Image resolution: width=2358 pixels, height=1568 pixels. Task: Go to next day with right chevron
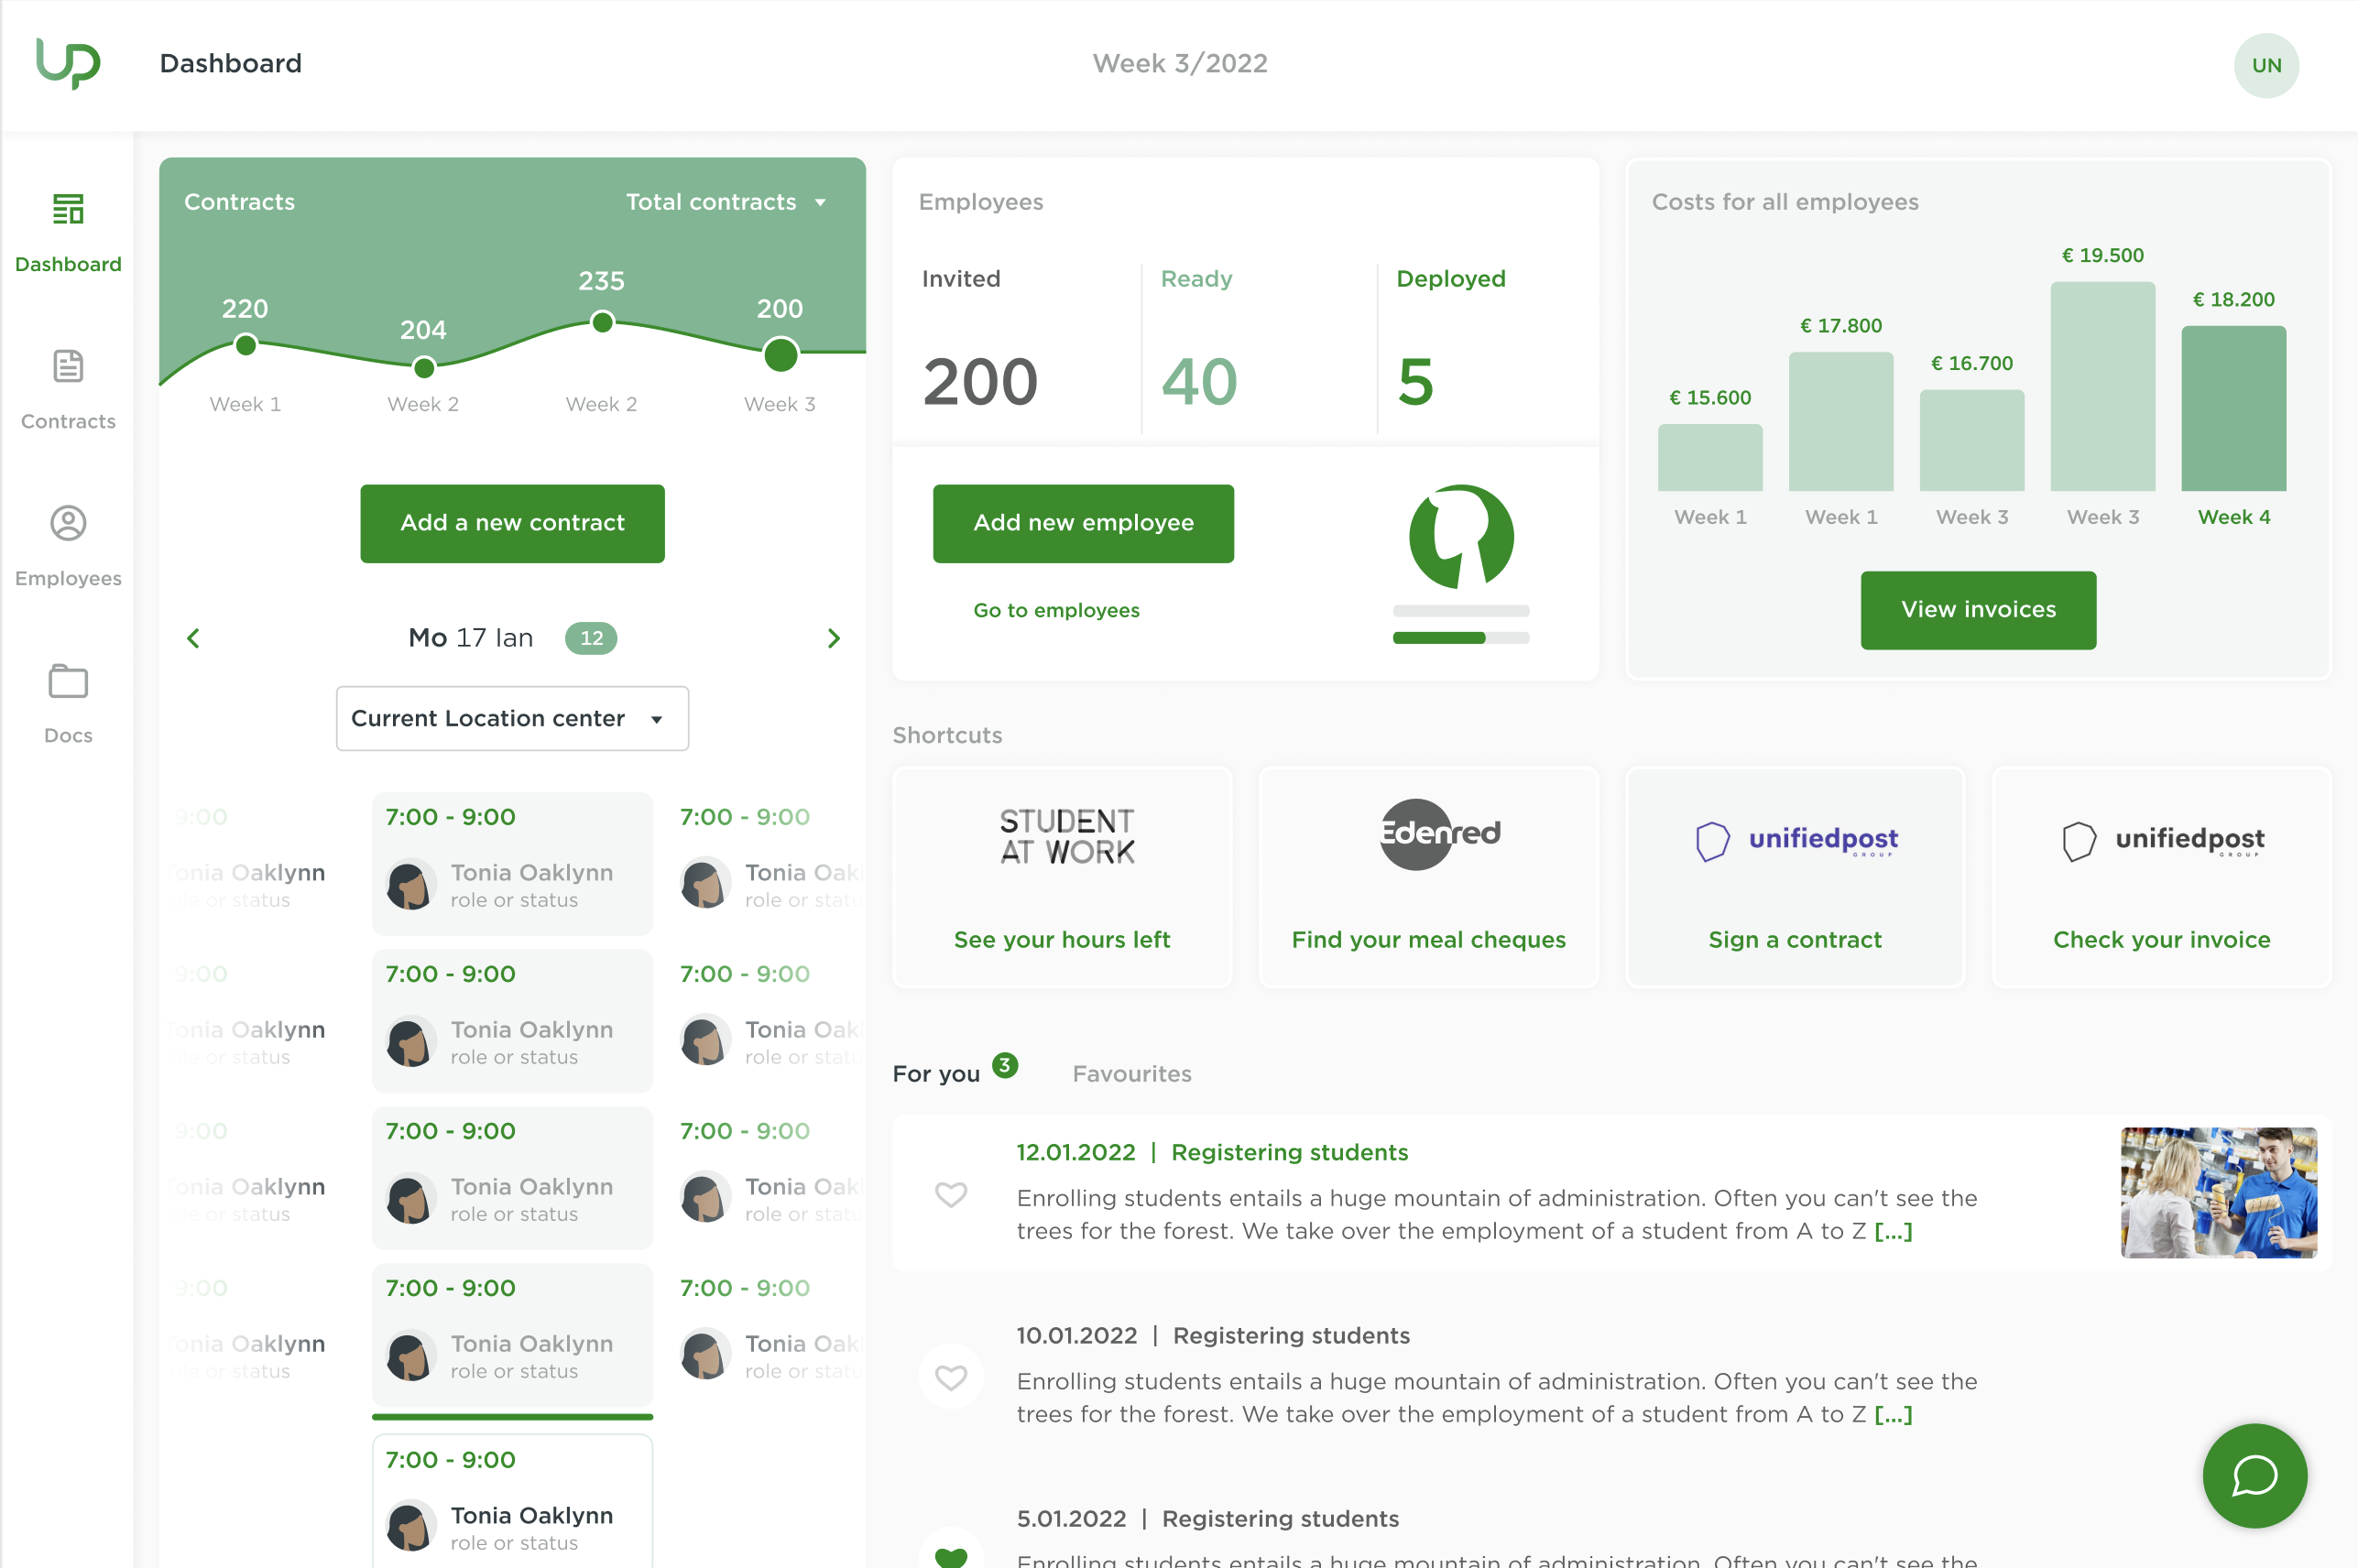pyautogui.click(x=833, y=638)
